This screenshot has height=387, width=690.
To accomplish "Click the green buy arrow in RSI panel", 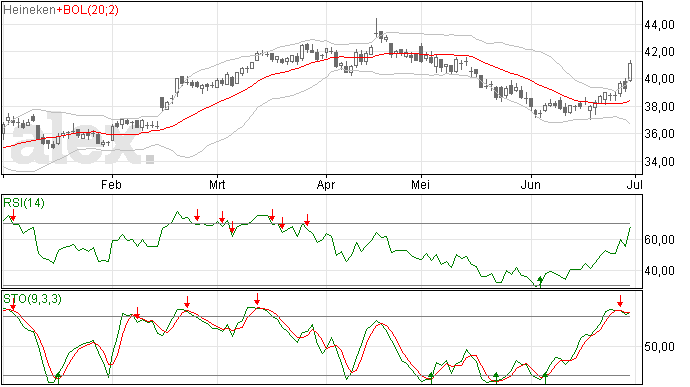I will click(x=540, y=282).
